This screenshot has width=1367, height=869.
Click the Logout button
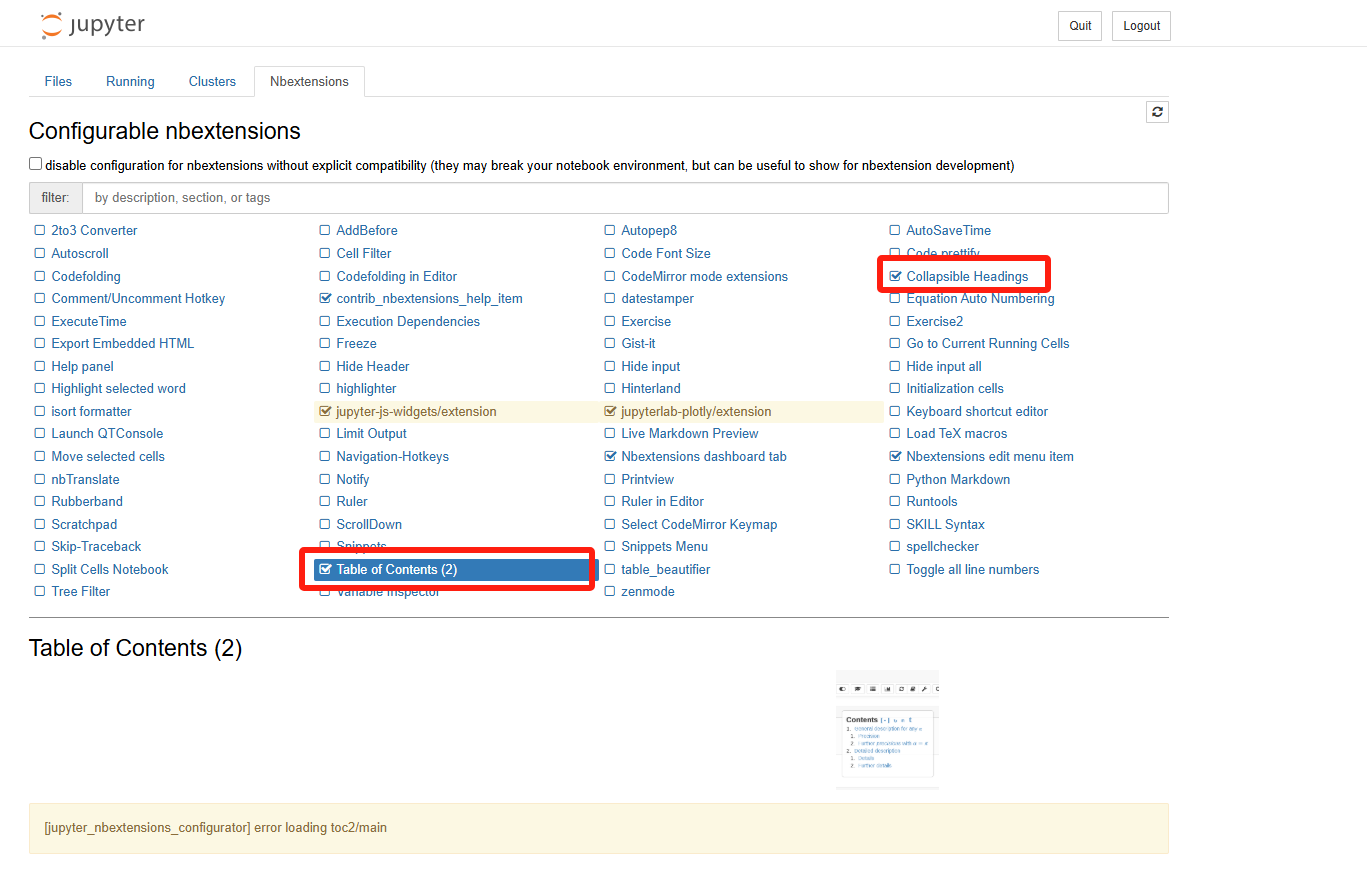(x=1141, y=26)
